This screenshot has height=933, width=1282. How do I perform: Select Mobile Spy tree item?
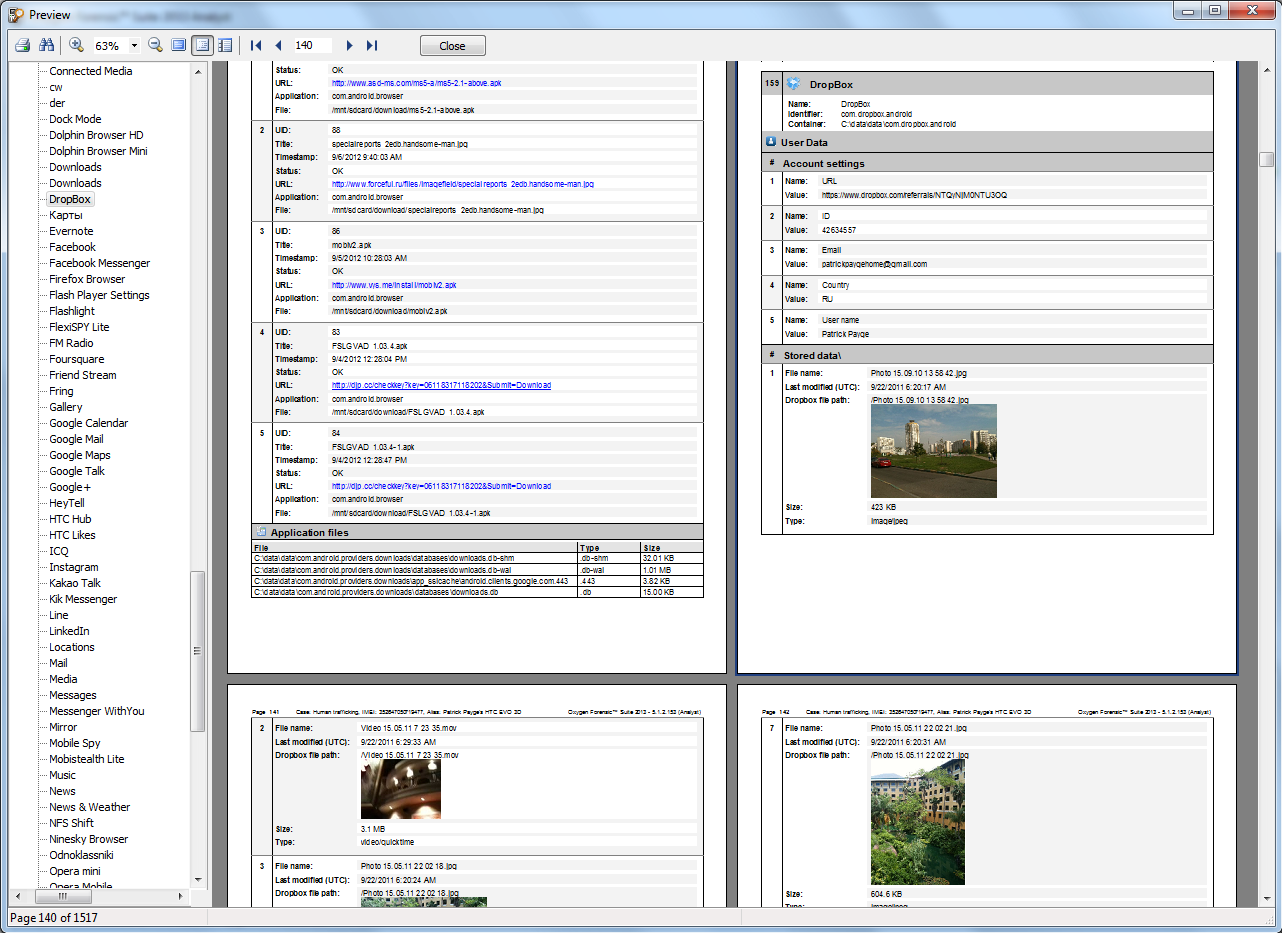tap(75, 743)
